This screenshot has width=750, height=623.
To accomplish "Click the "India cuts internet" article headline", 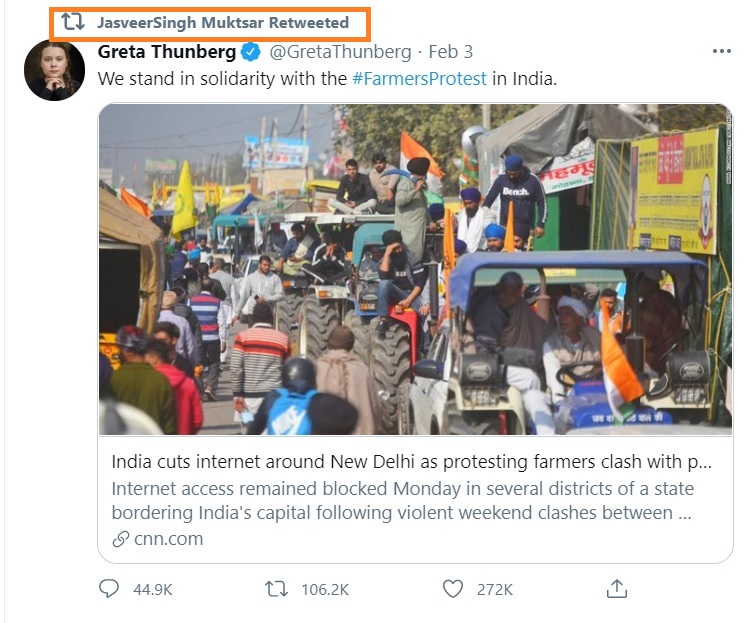I will tap(411, 463).
